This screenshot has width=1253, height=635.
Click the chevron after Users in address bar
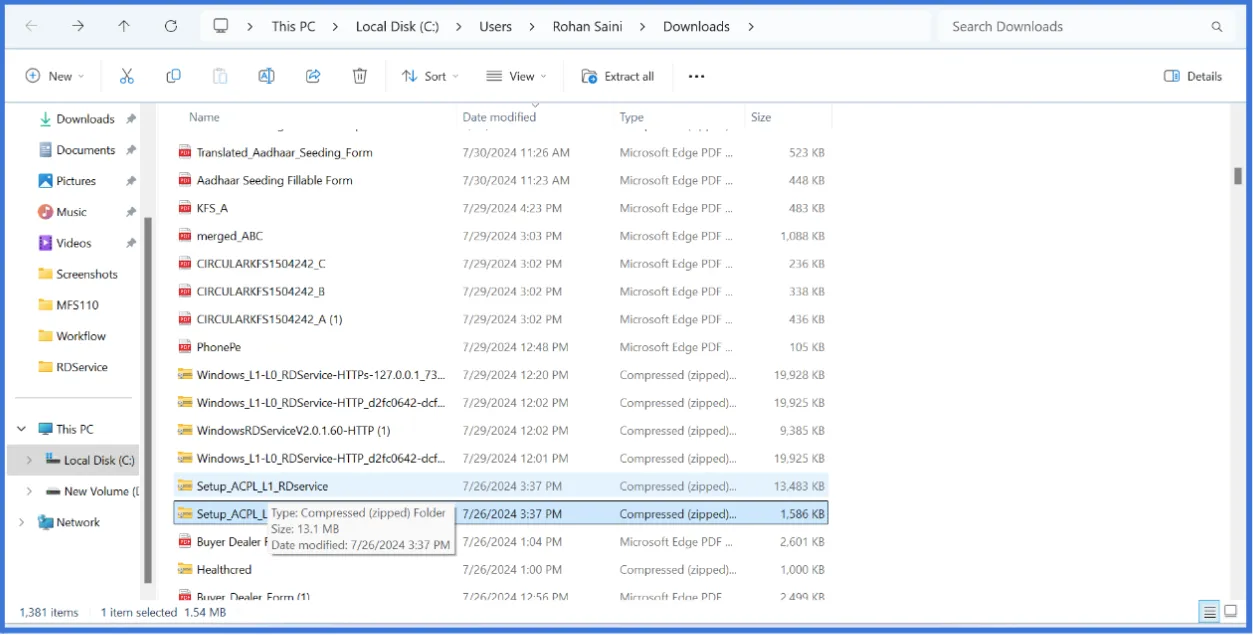(531, 27)
